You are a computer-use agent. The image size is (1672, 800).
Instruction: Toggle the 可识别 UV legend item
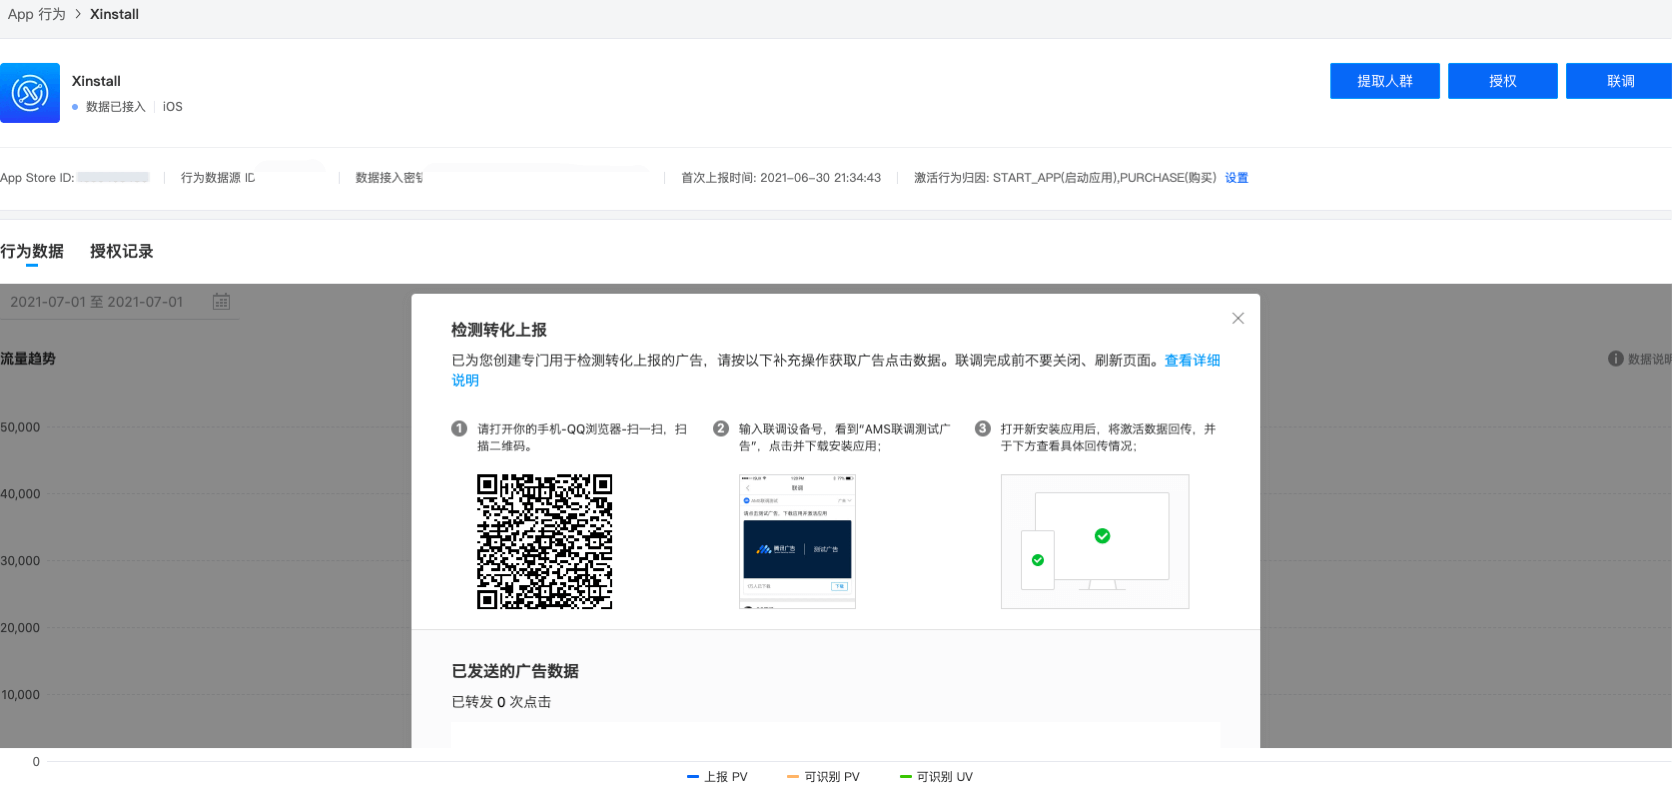(x=936, y=777)
